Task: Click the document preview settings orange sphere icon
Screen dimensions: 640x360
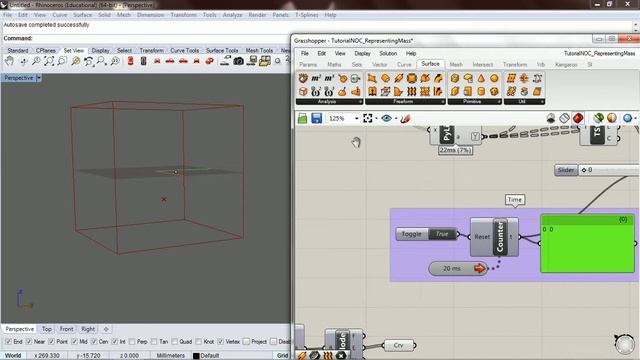Action: (x=612, y=118)
